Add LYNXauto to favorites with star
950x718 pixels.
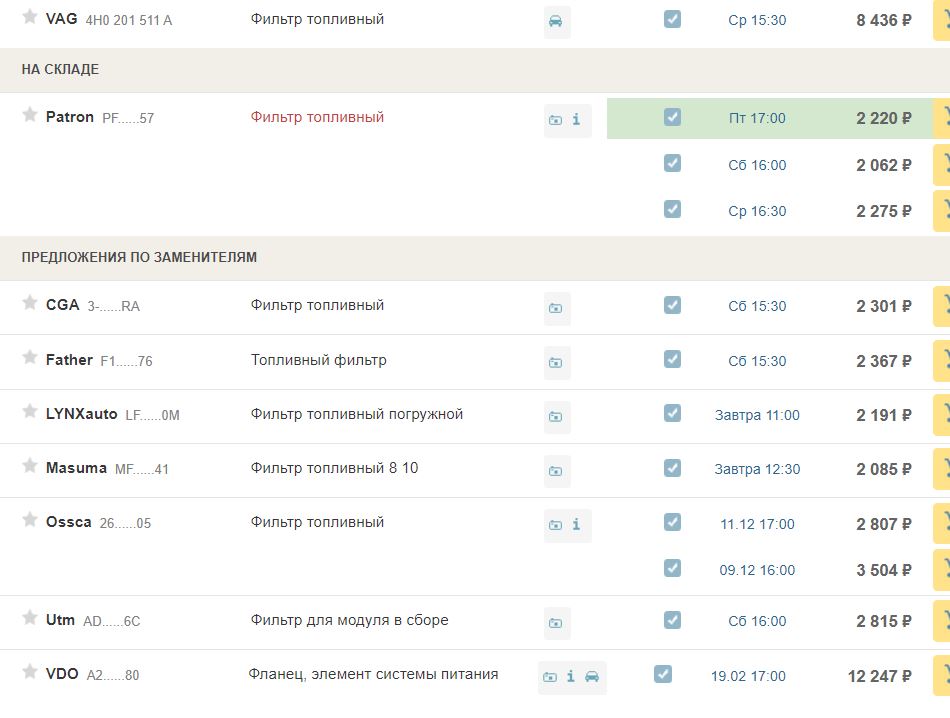30,412
